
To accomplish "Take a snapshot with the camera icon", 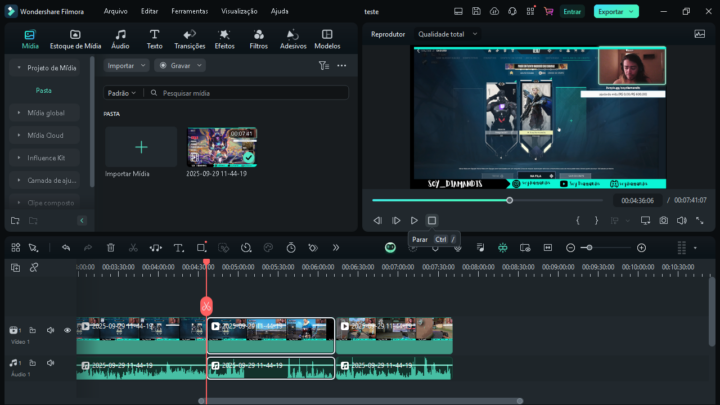I will pyautogui.click(x=662, y=220).
